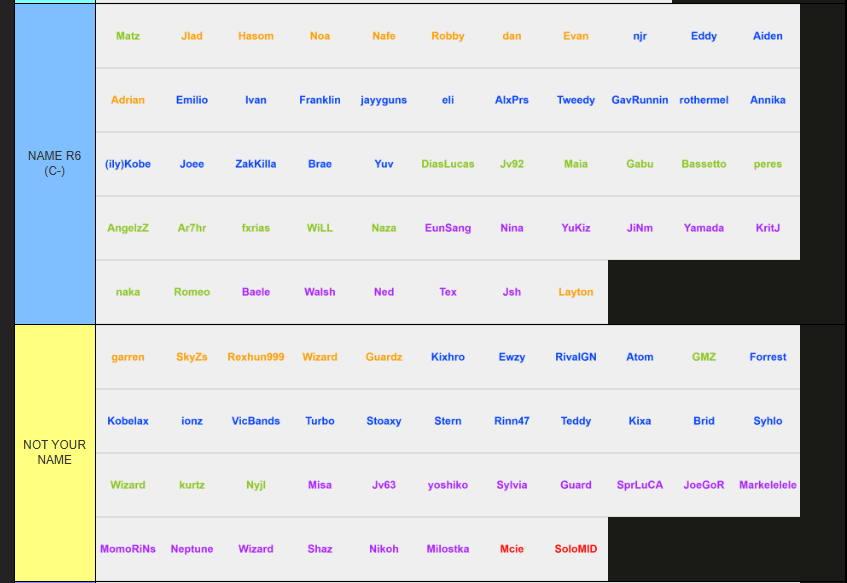Viewport: 847px width, 583px height.
Task: Select the Adrian tile
Action: (x=128, y=100)
